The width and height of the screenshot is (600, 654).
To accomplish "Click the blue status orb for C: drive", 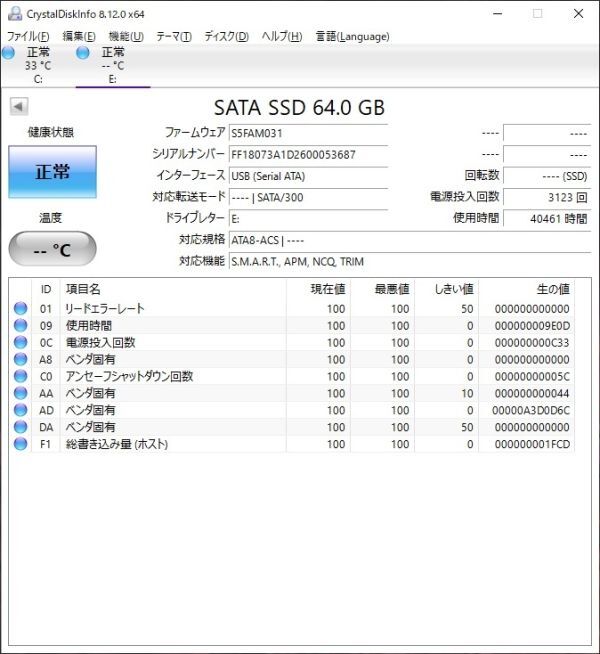I will coord(8,53).
